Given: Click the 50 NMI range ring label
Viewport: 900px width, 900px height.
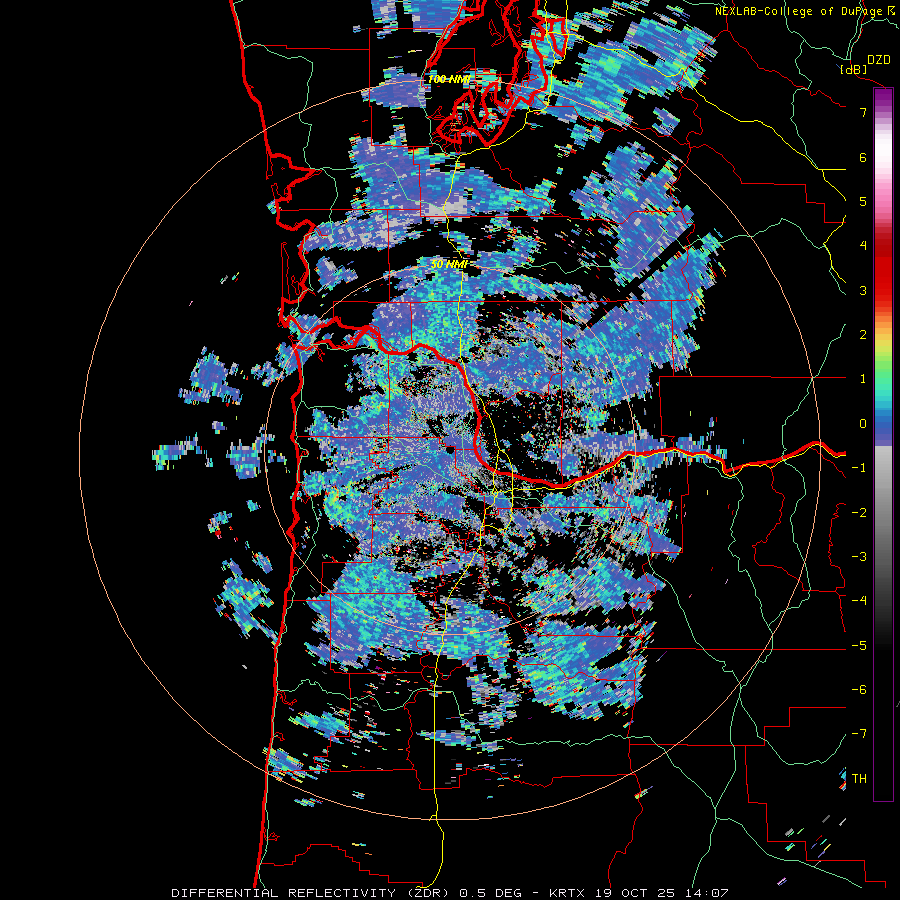Looking at the screenshot, I should [449, 264].
